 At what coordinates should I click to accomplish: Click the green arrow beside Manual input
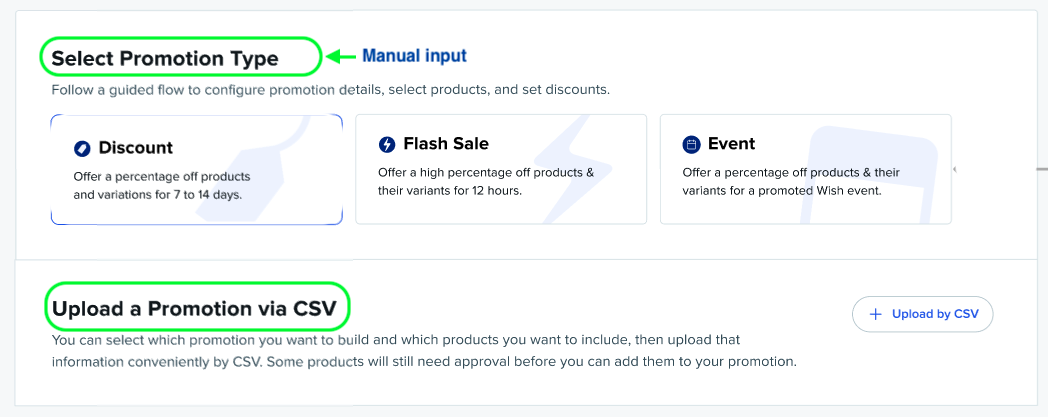coord(342,56)
